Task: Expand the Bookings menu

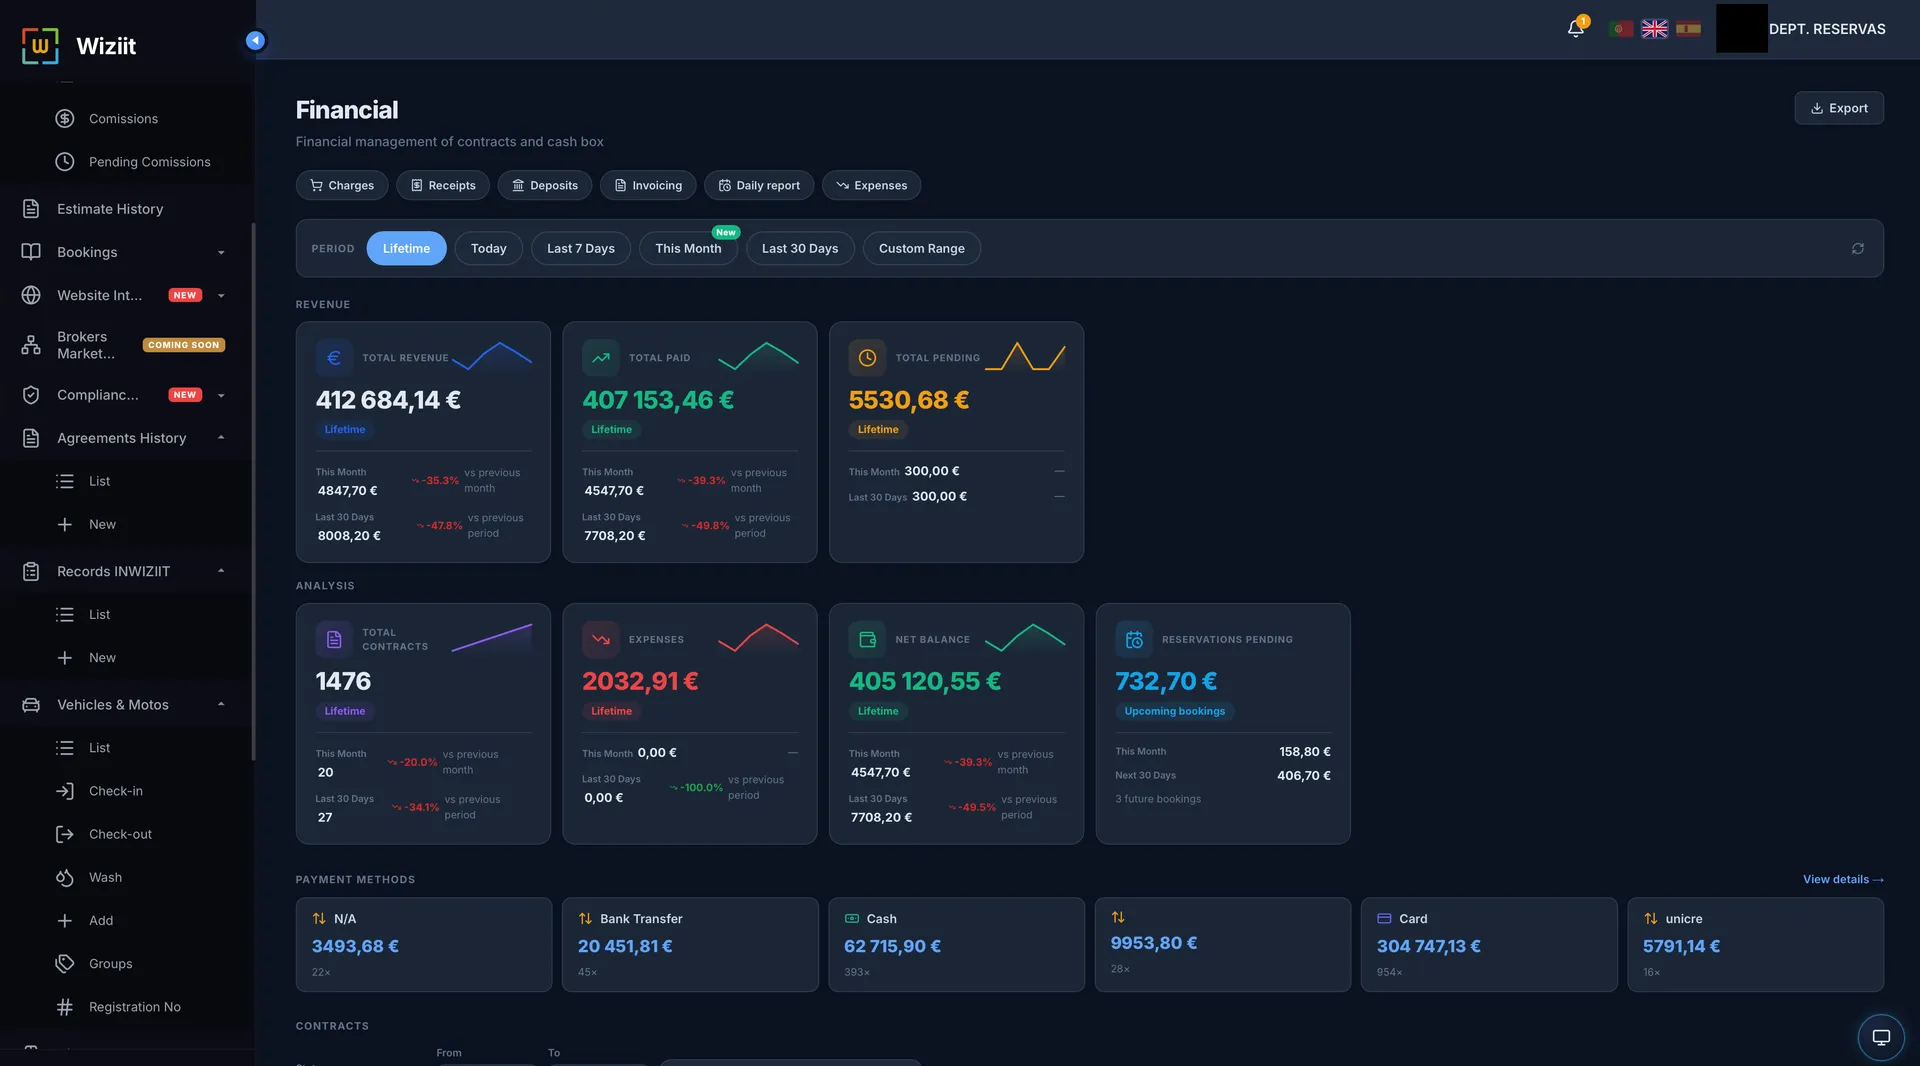Action: [x=124, y=252]
